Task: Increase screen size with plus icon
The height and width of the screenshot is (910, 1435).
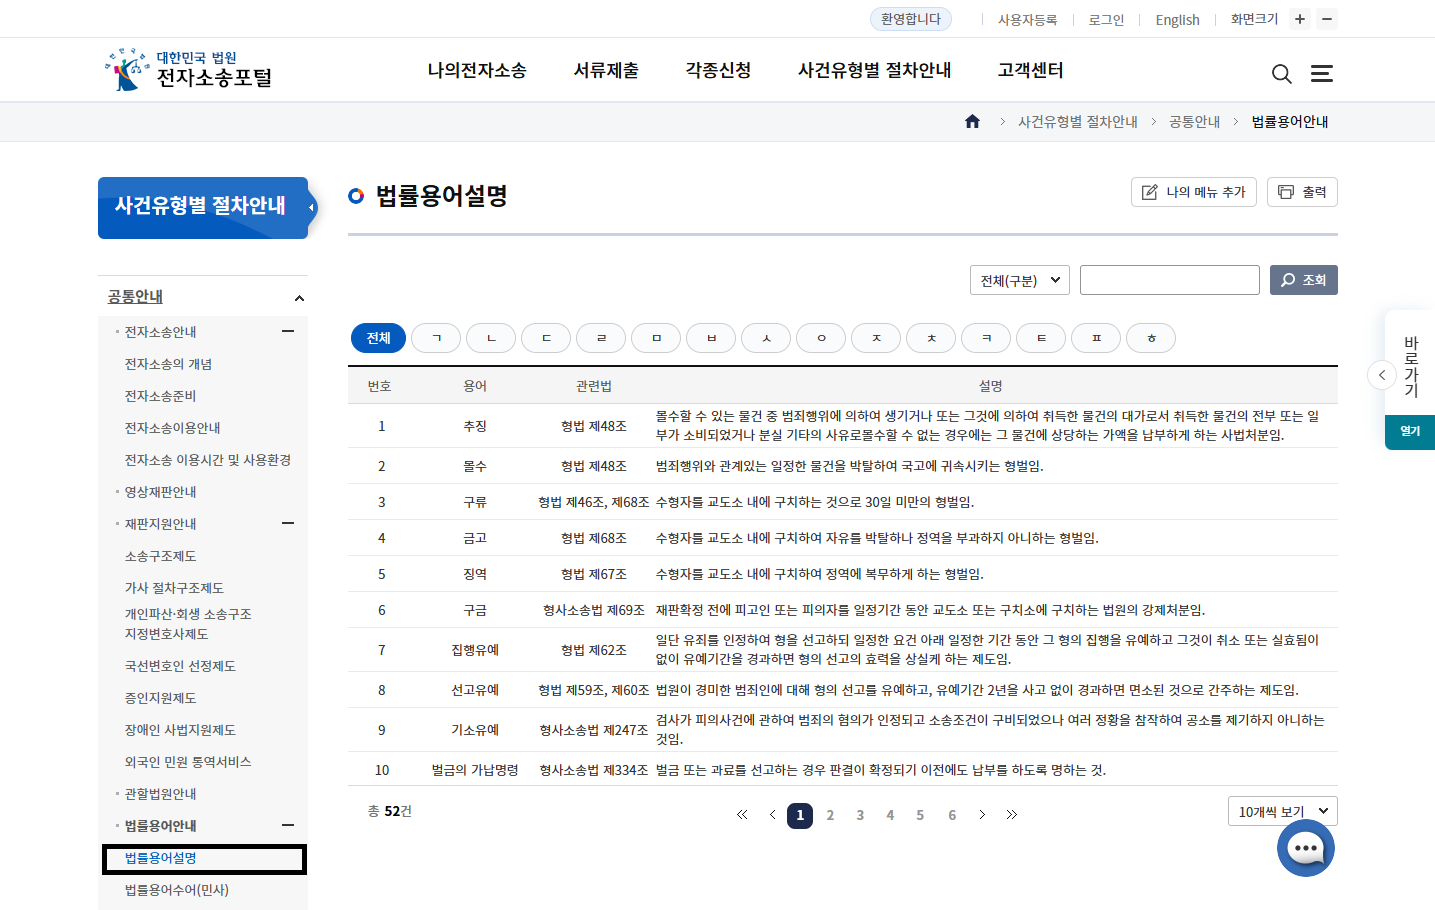Action: [1299, 19]
